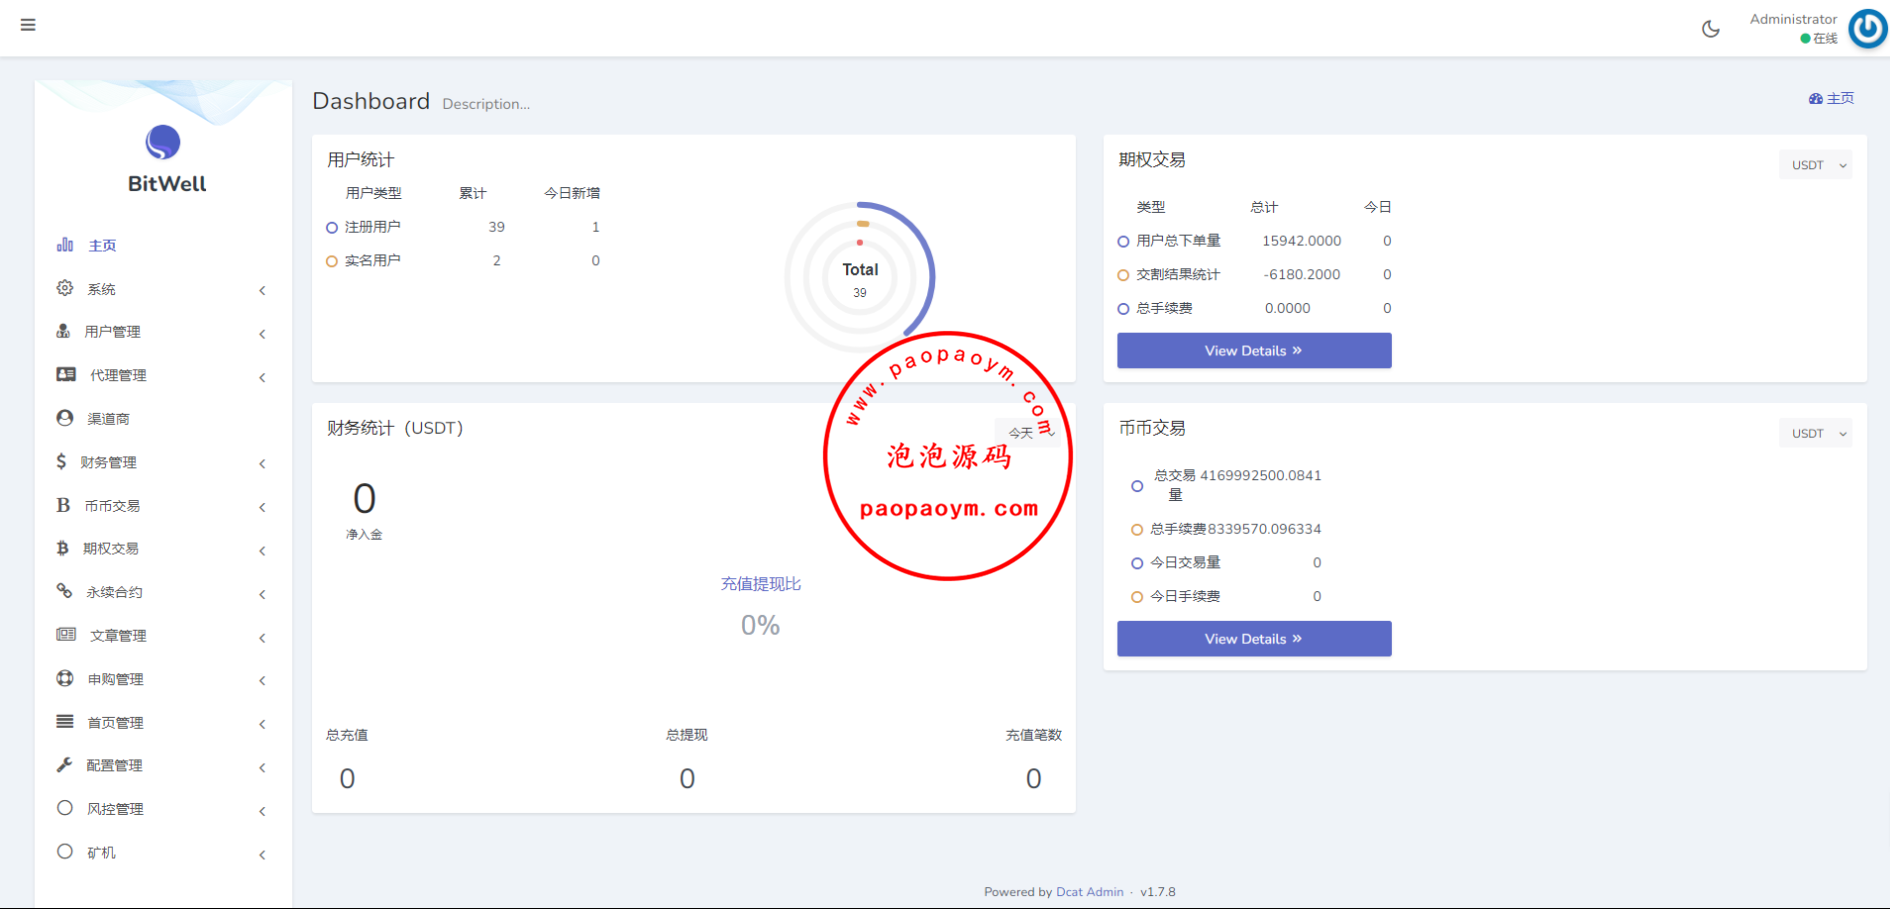Click the 配置管理 wrench icon

(64, 765)
